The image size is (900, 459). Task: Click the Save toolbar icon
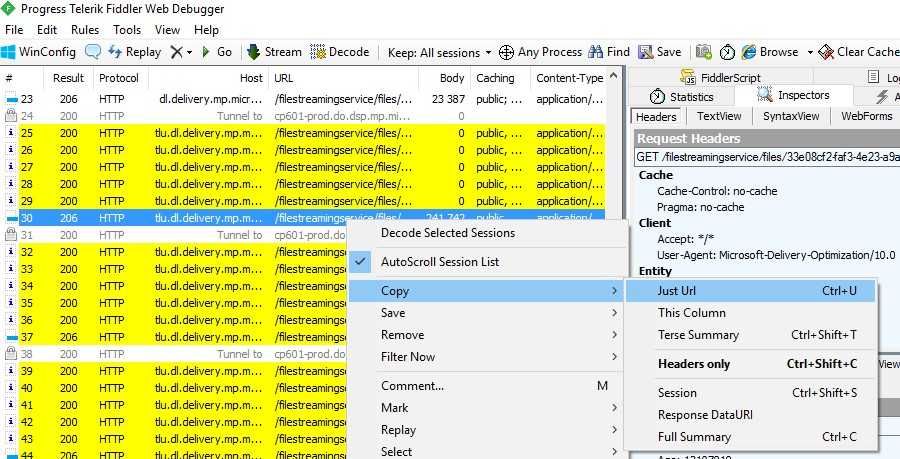click(646, 52)
